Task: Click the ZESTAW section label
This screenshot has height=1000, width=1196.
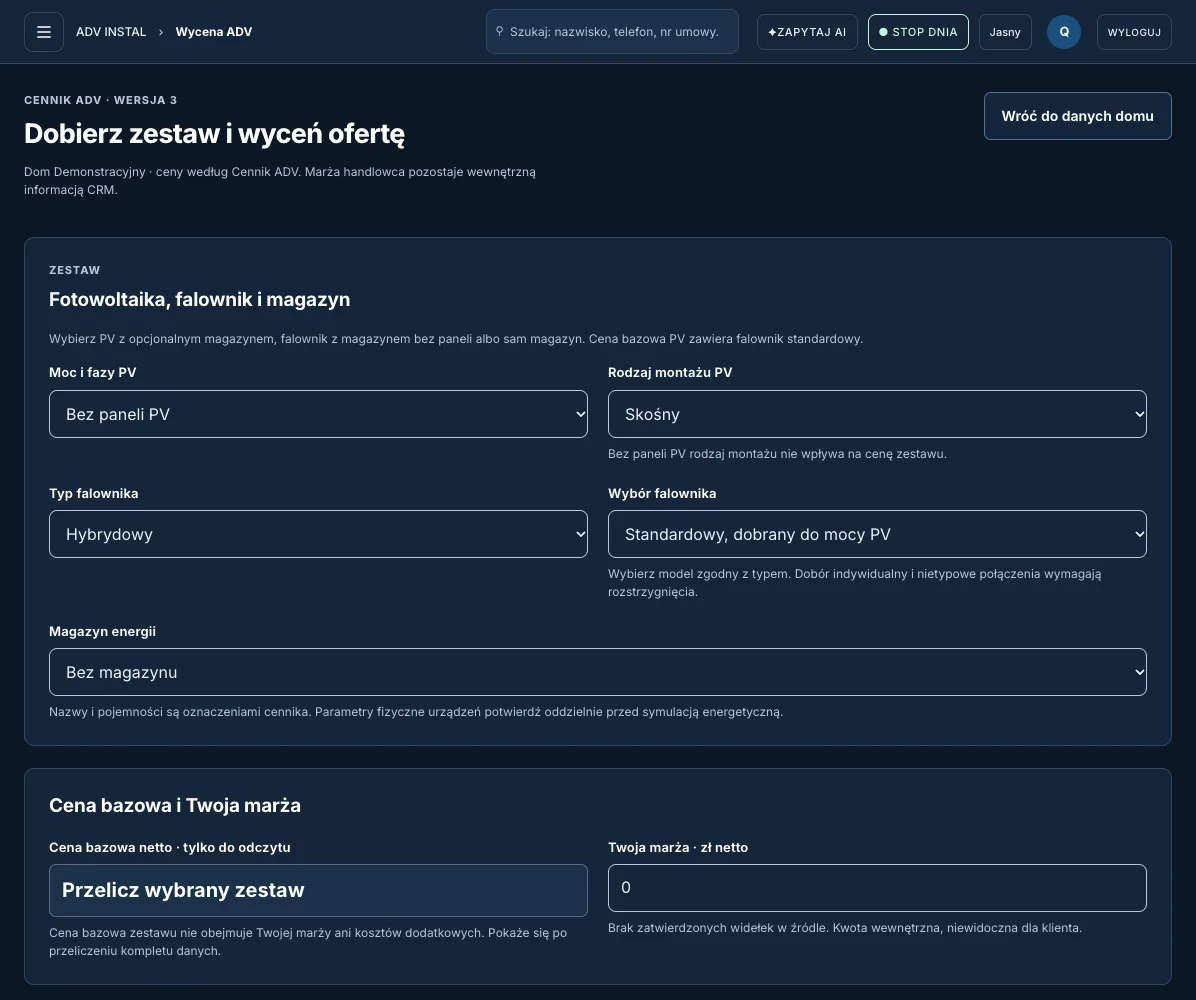Action: coord(75,270)
